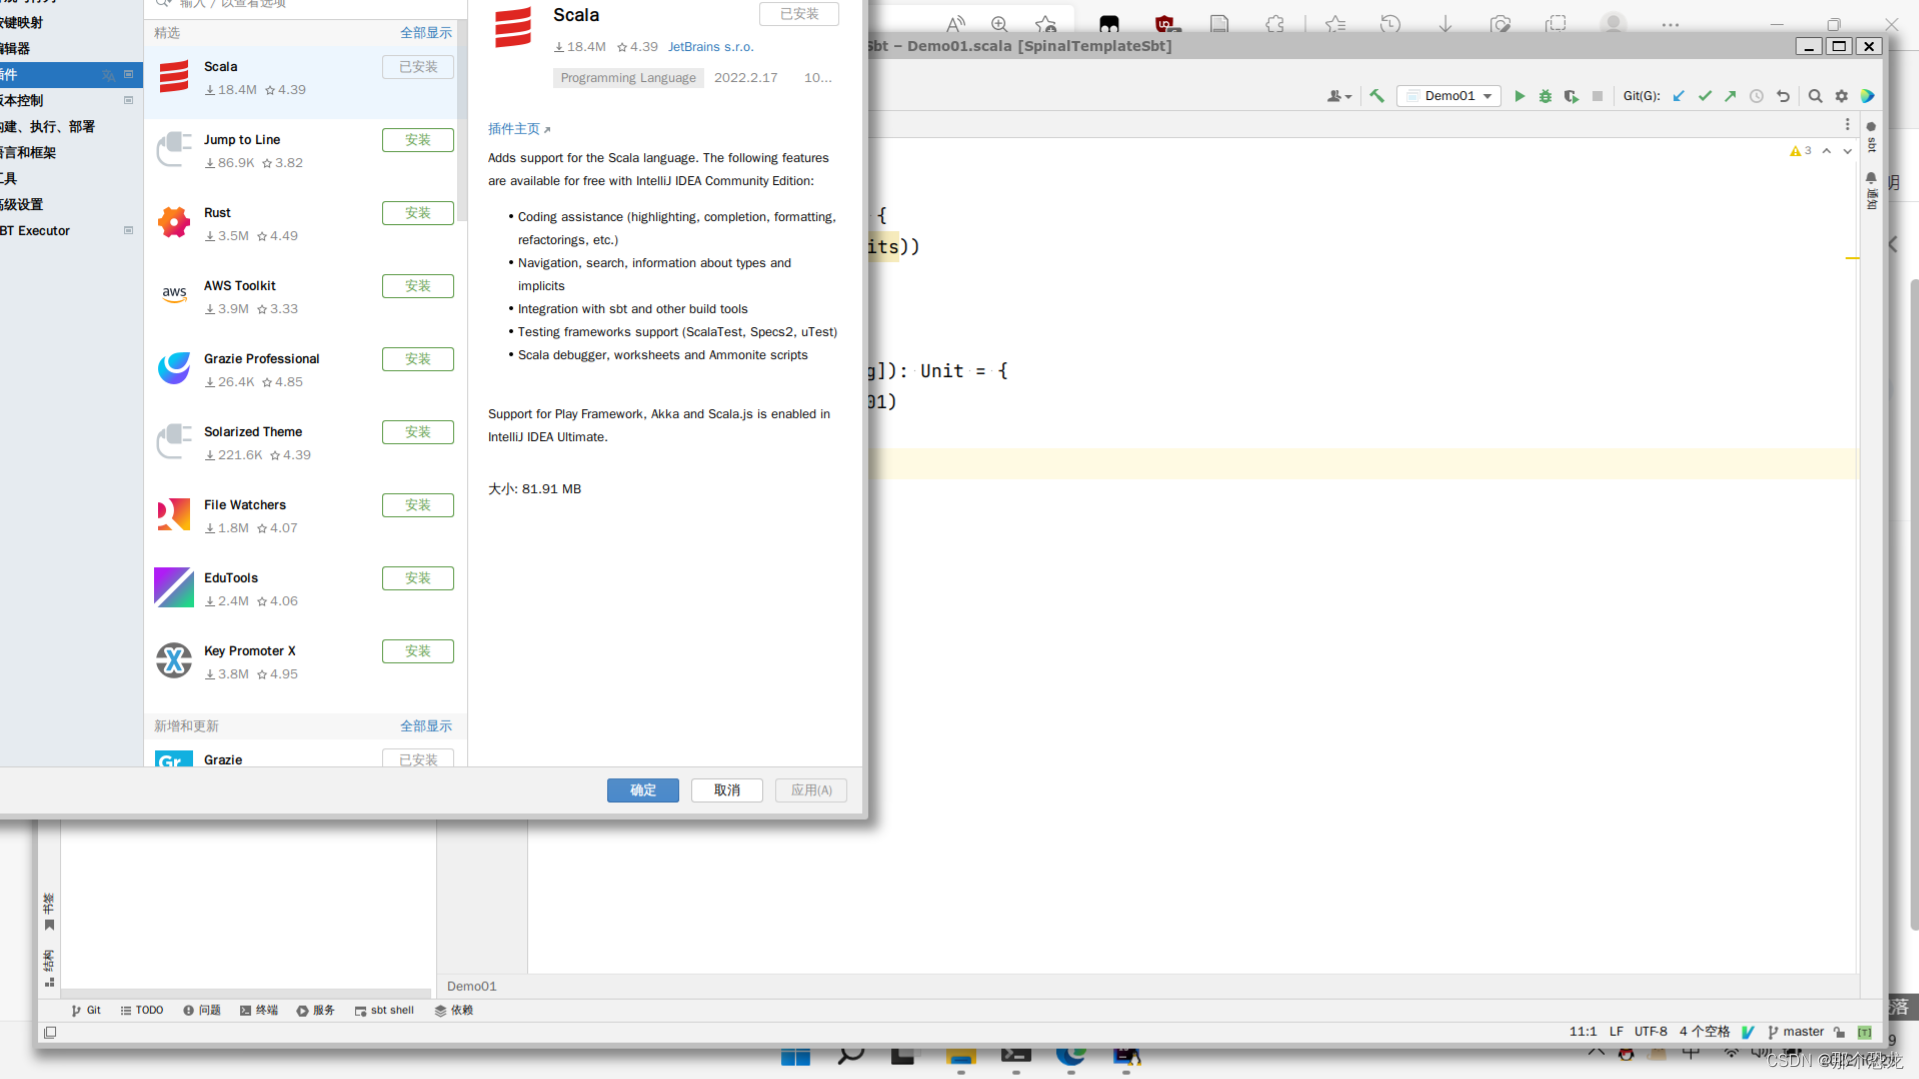
Task: Click the Programming Language tag
Action: click(x=628, y=78)
